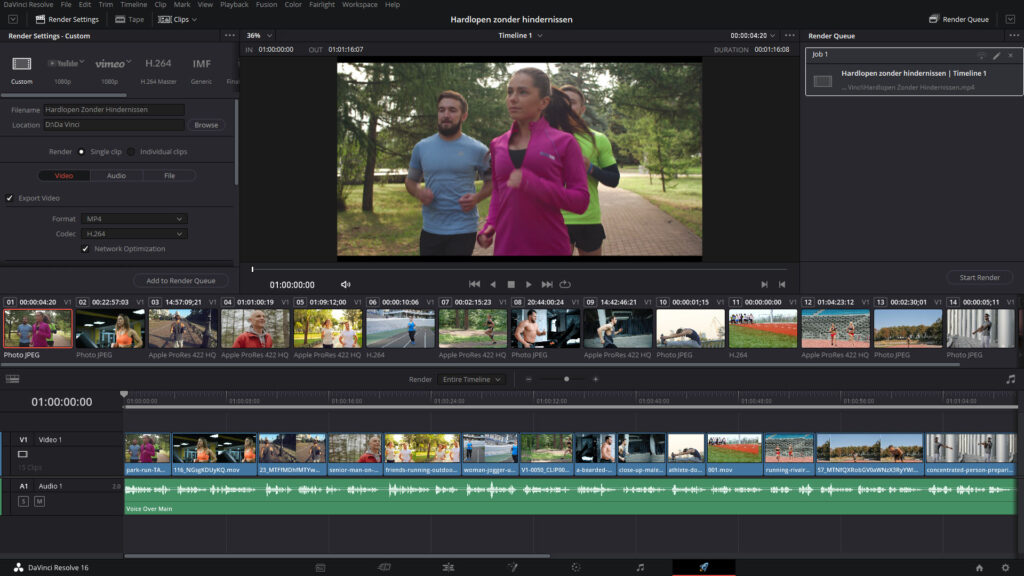Zoom out timeline with minus button
The image size is (1024, 576).
coord(528,379)
